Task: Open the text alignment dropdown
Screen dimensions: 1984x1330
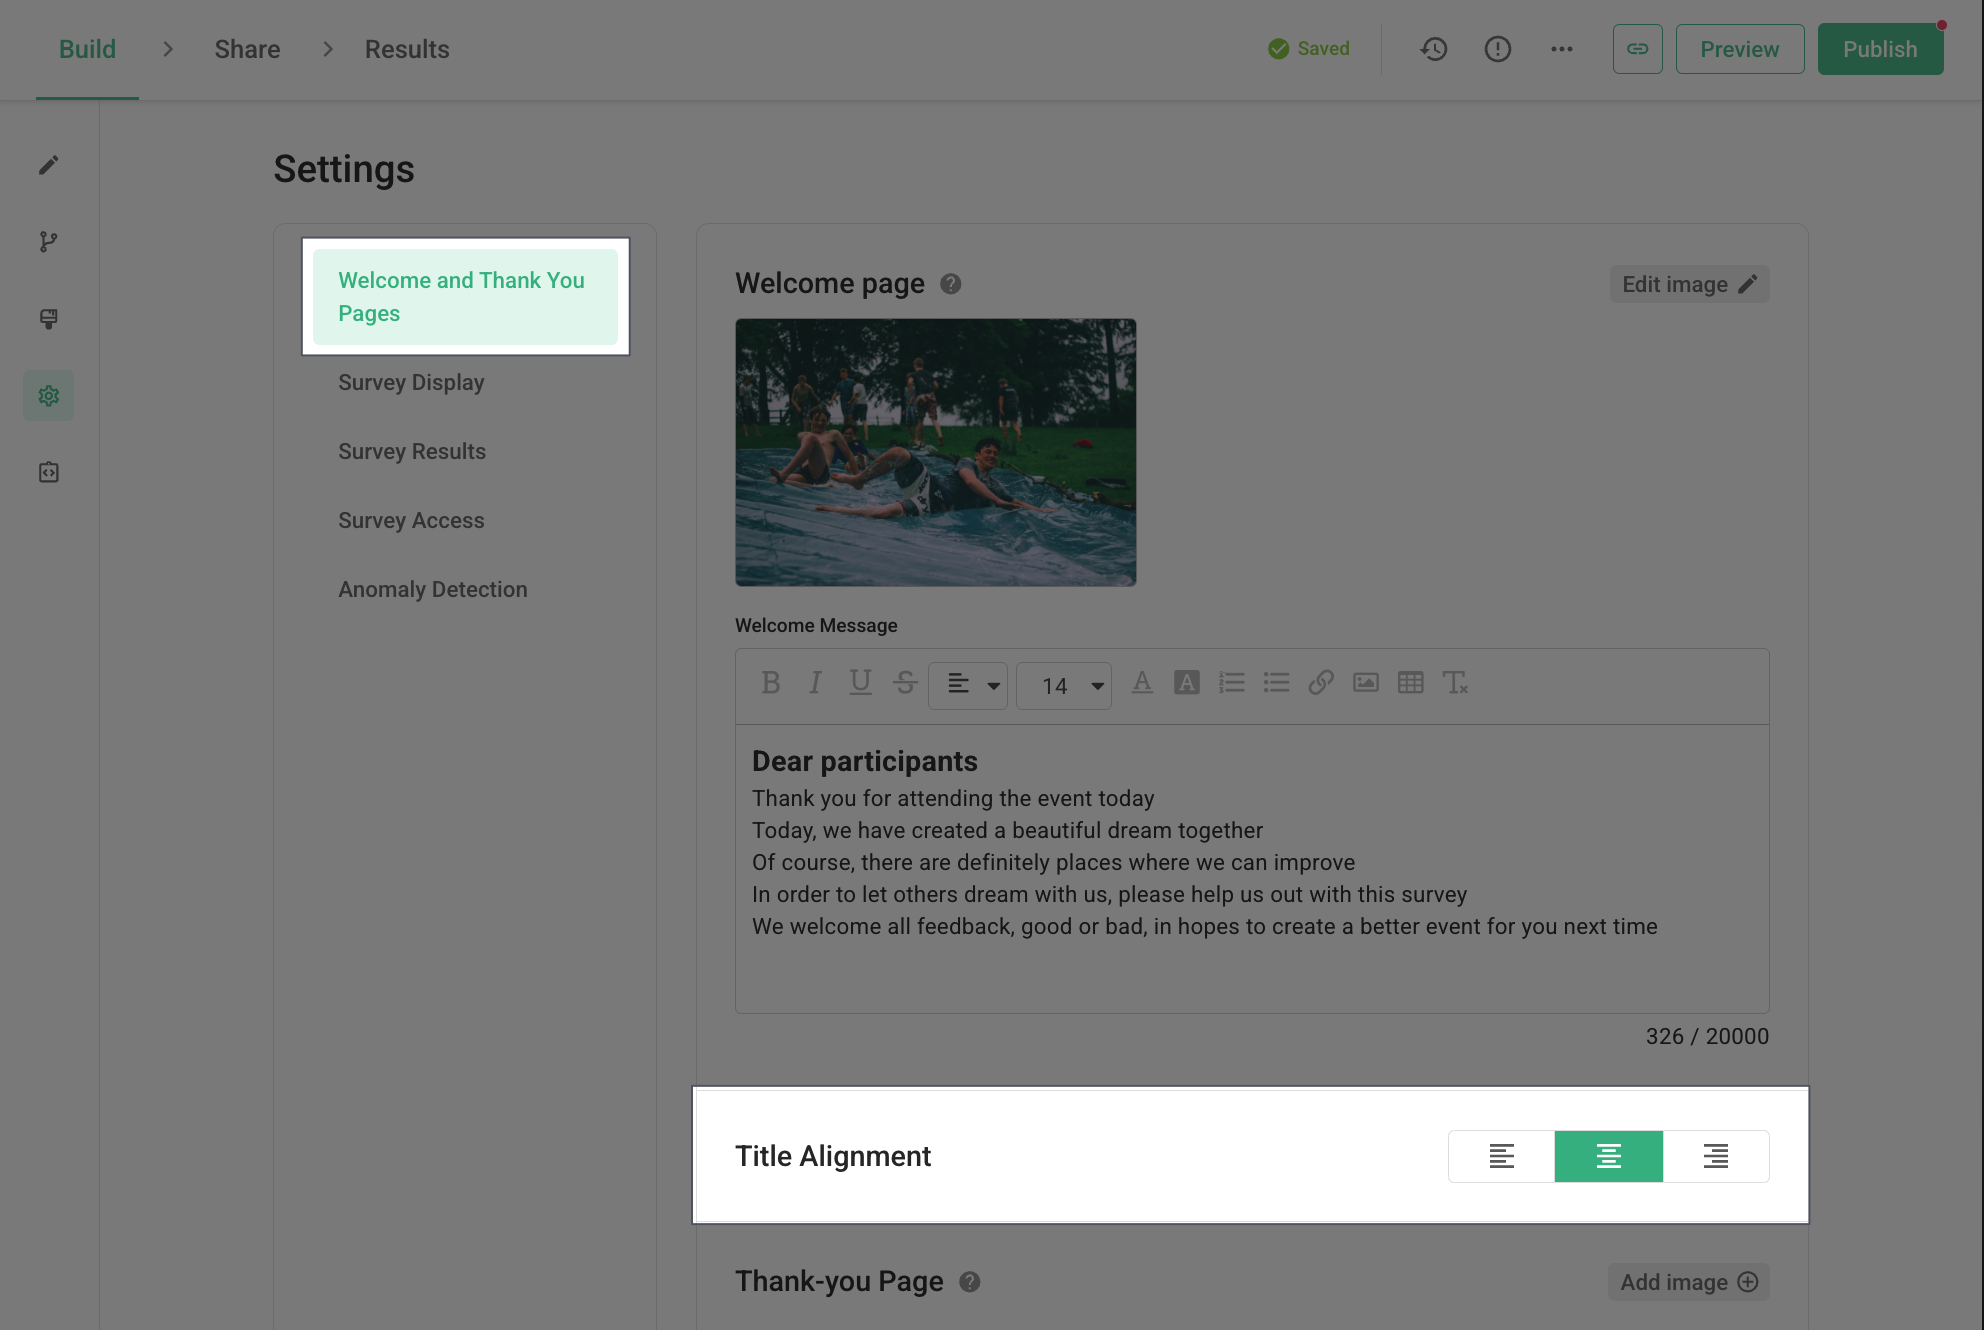Action: (968, 685)
